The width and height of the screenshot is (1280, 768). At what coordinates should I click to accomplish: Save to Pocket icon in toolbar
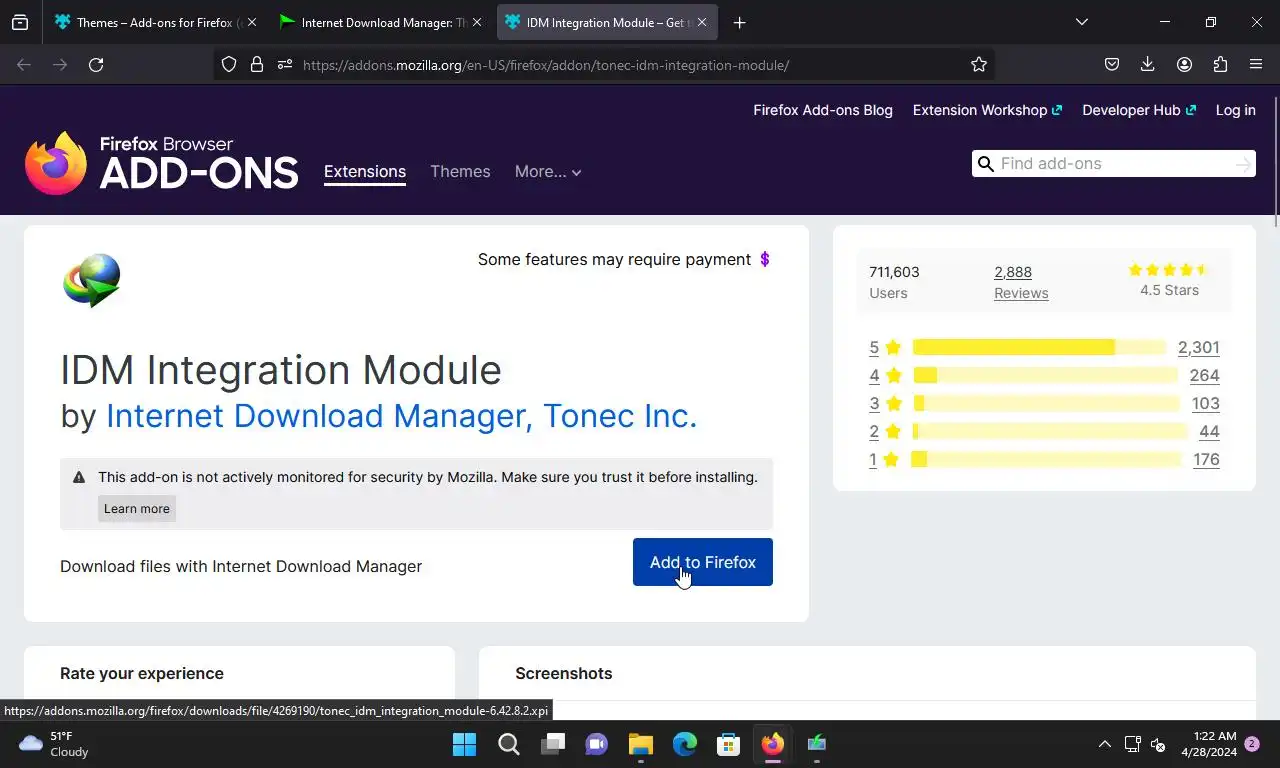(x=1112, y=65)
